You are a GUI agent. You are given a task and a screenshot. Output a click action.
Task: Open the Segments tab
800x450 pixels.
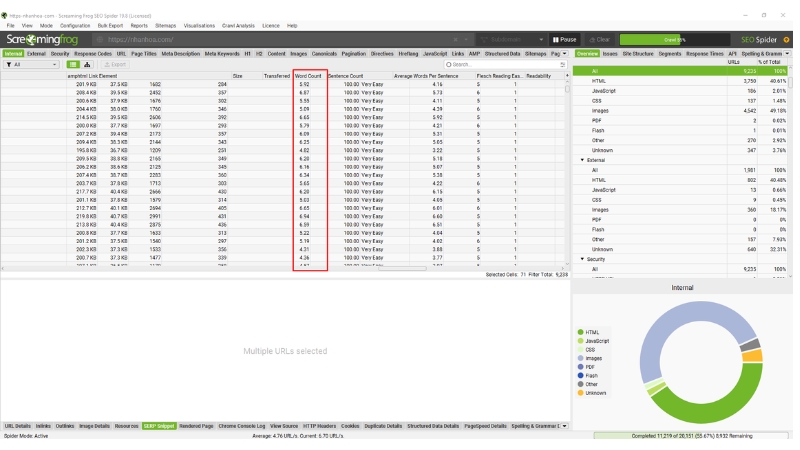669,54
